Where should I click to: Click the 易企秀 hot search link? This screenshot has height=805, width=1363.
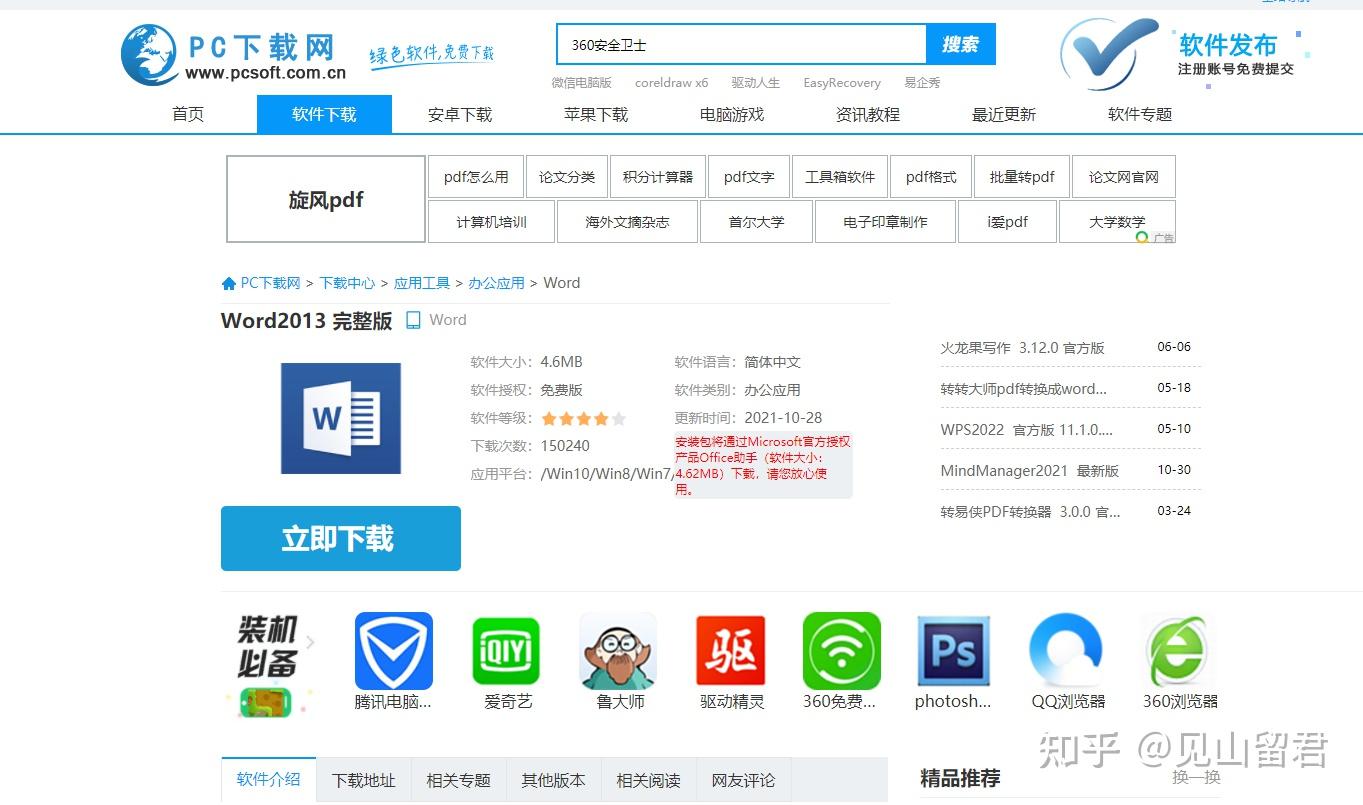point(922,83)
